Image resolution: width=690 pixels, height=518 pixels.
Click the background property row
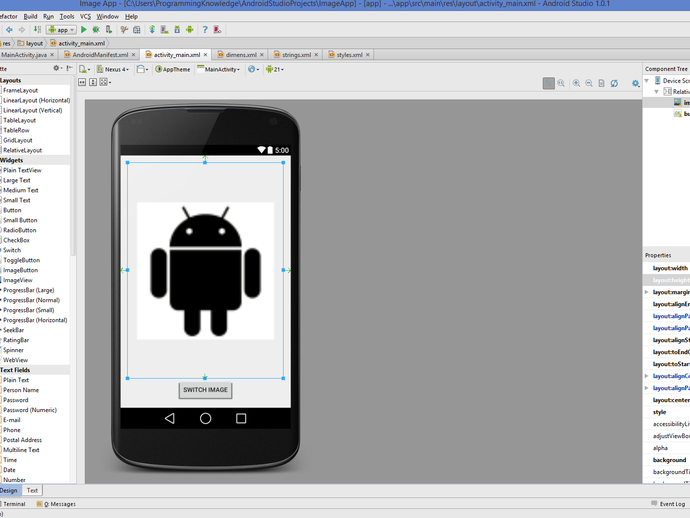667,460
